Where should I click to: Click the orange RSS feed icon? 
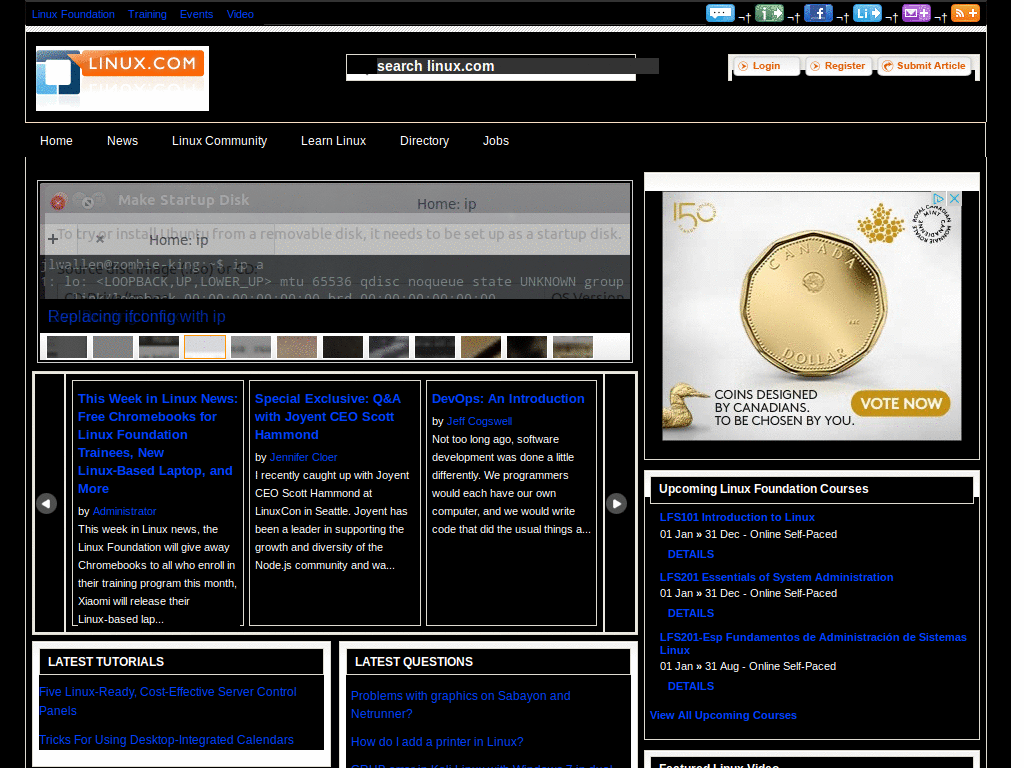click(x=965, y=13)
